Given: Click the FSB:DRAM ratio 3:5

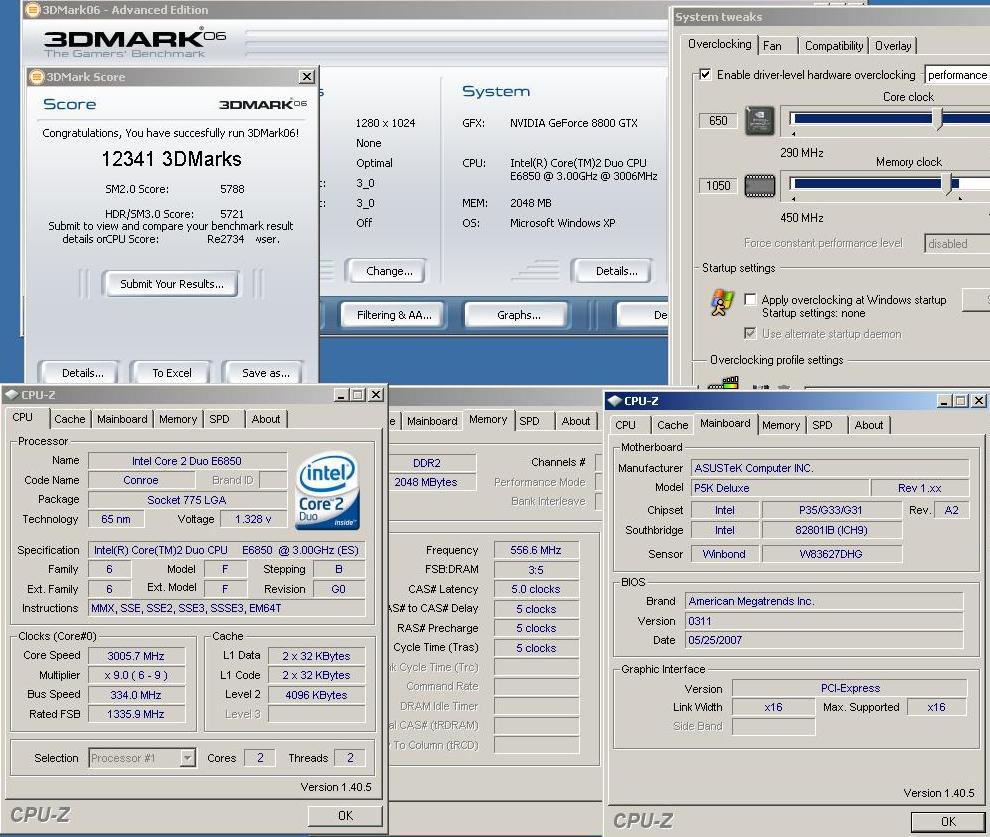Looking at the screenshot, I should tap(535, 570).
